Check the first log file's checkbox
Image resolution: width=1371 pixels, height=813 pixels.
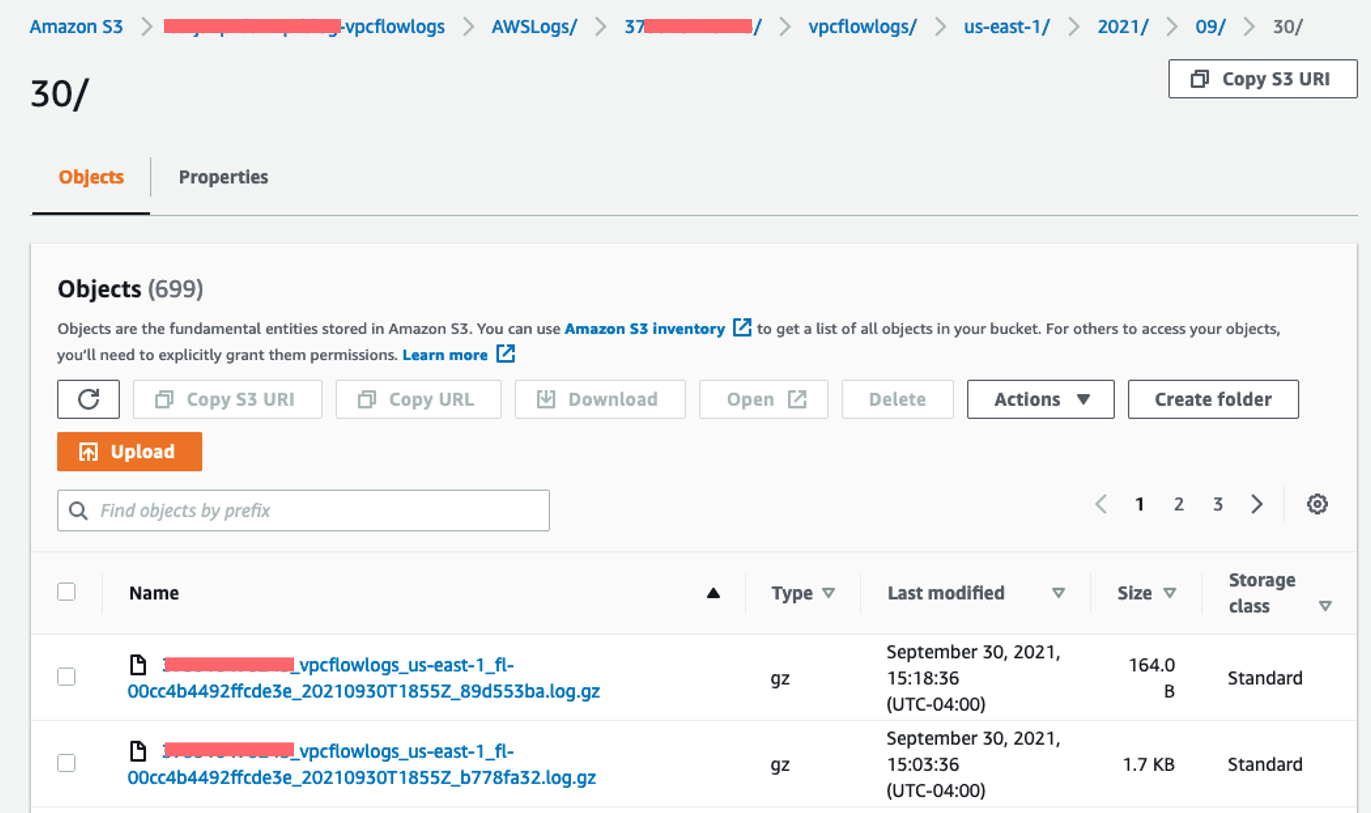[x=66, y=676]
